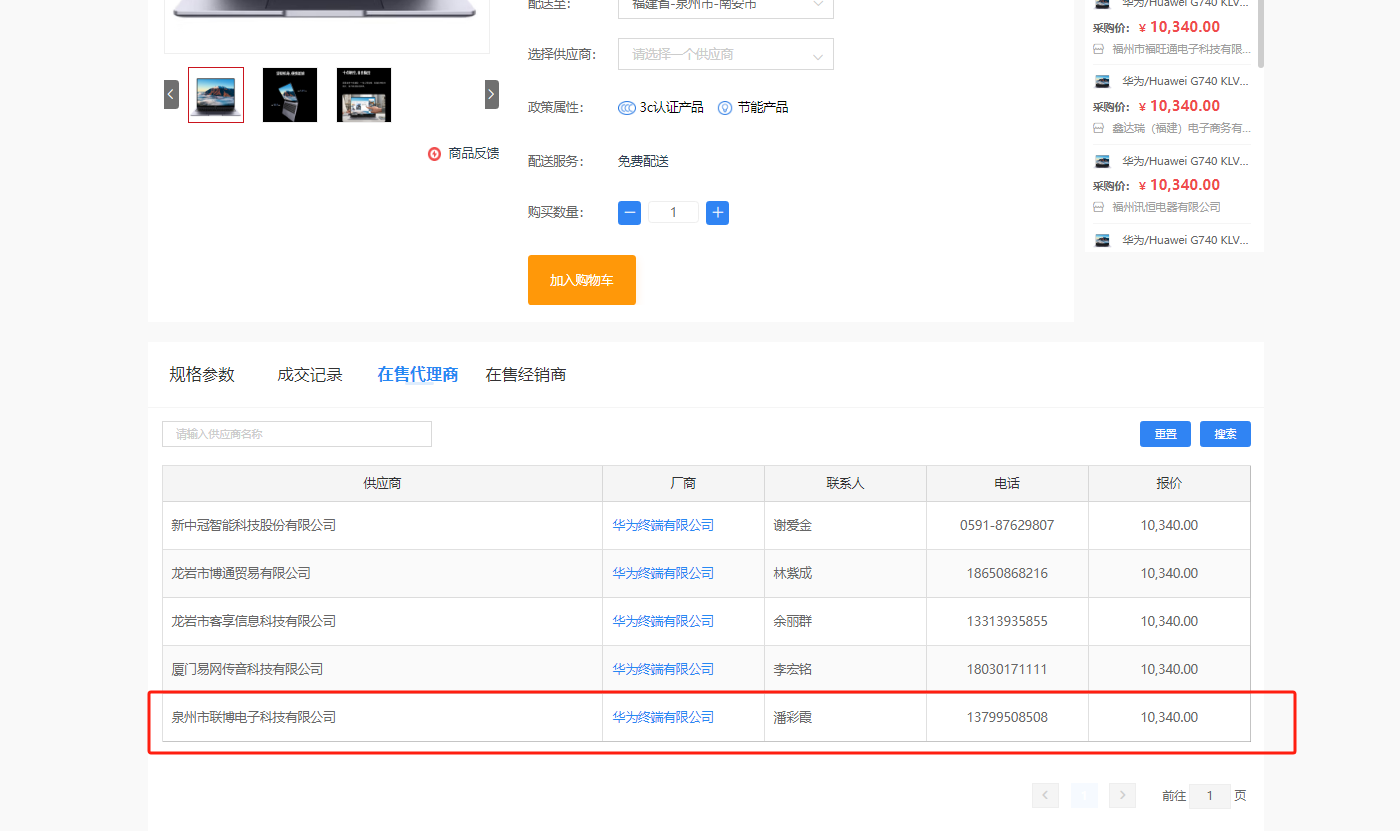Screen dimensions: 1400x831
Task: Select the 在售经销商 tab
Action: point(526,375)
